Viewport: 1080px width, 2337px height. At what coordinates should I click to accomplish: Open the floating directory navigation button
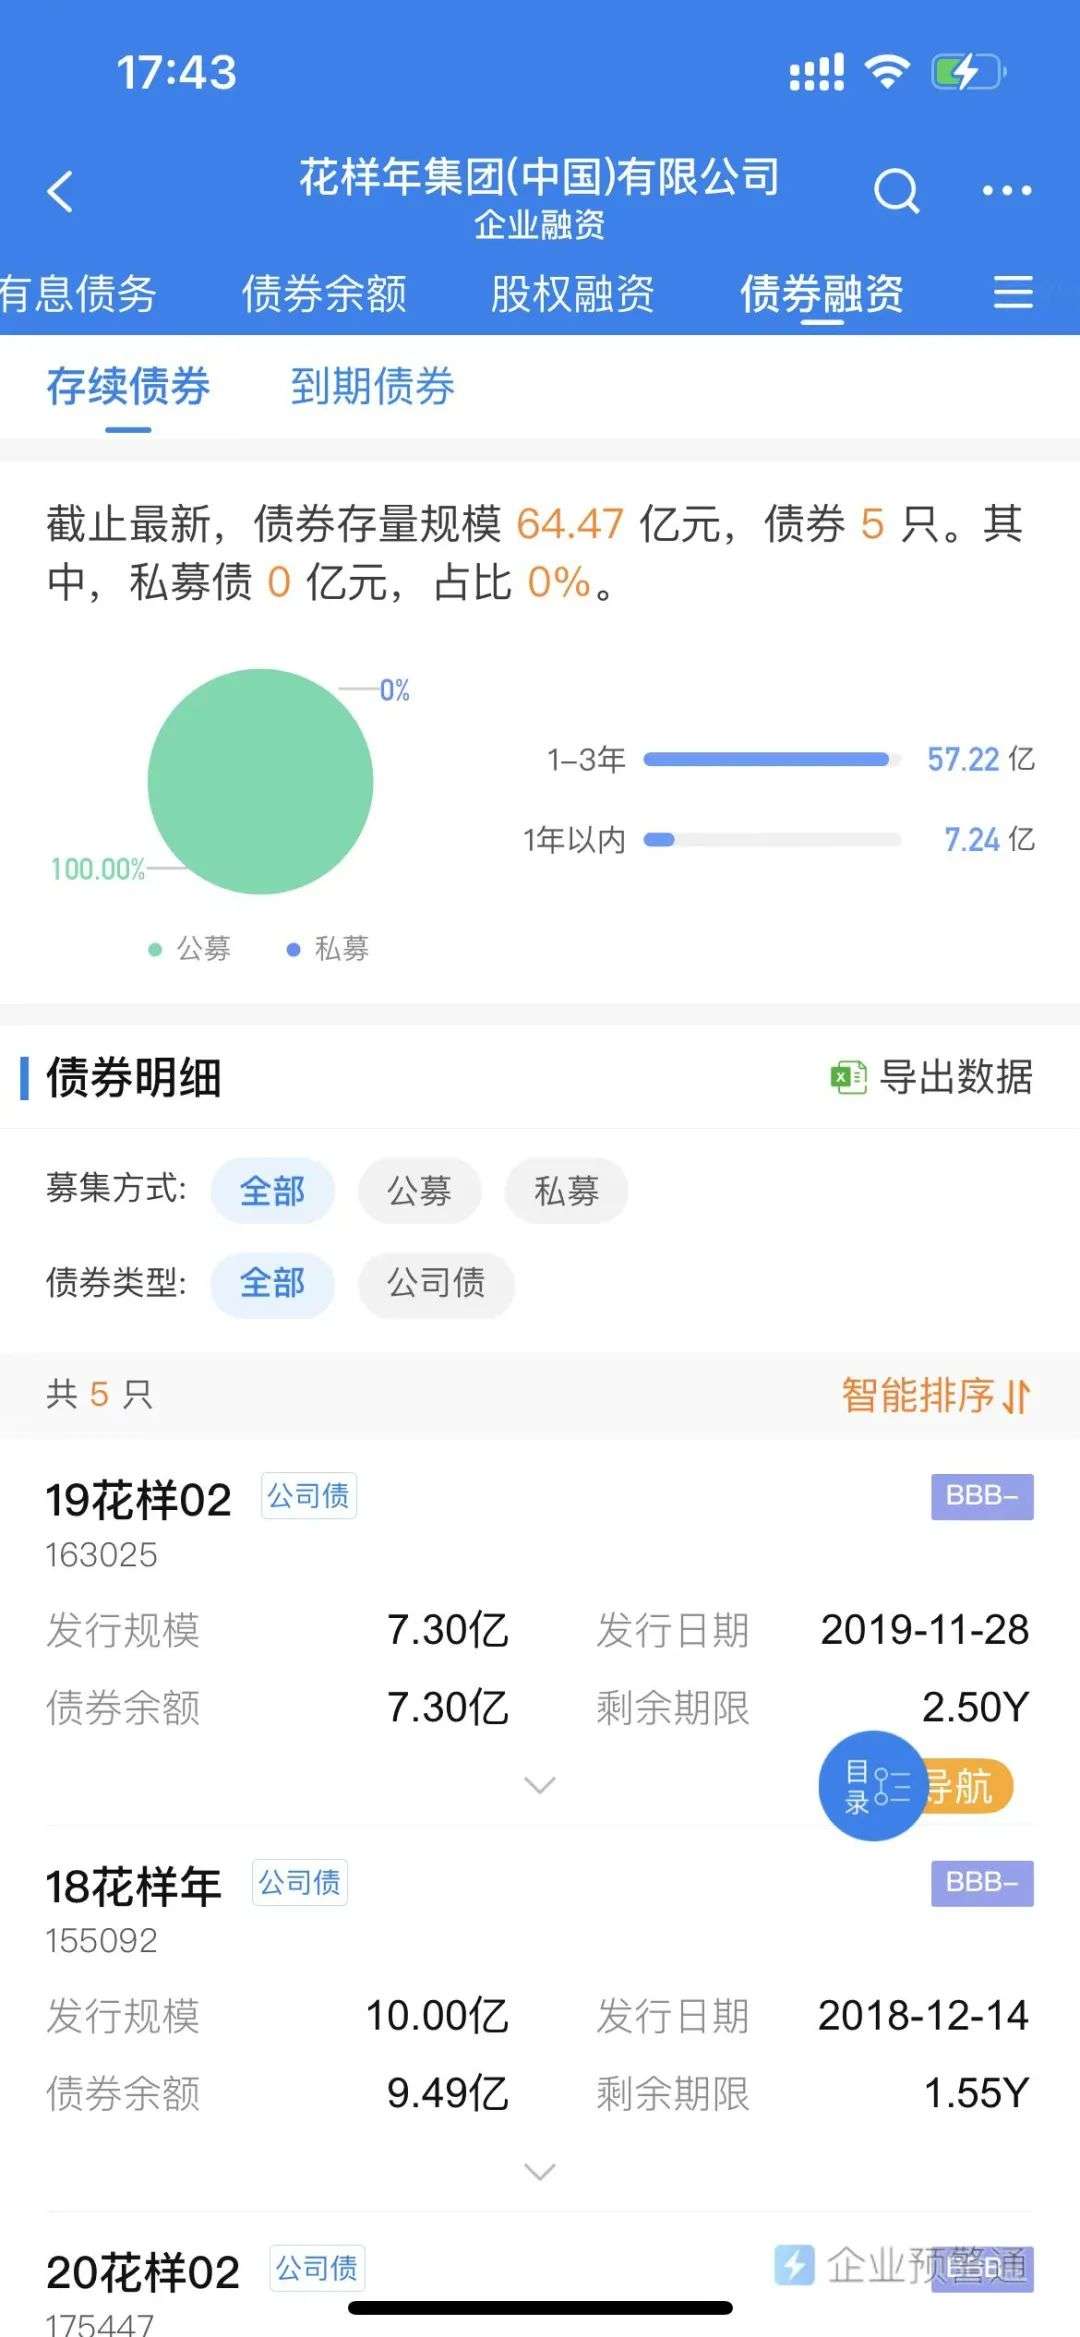[873, 1785]
